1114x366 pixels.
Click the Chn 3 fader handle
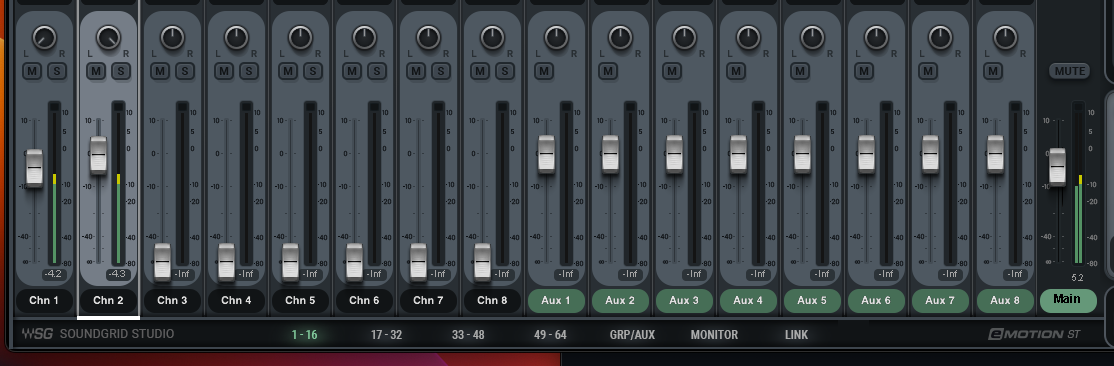pos(163,262)
